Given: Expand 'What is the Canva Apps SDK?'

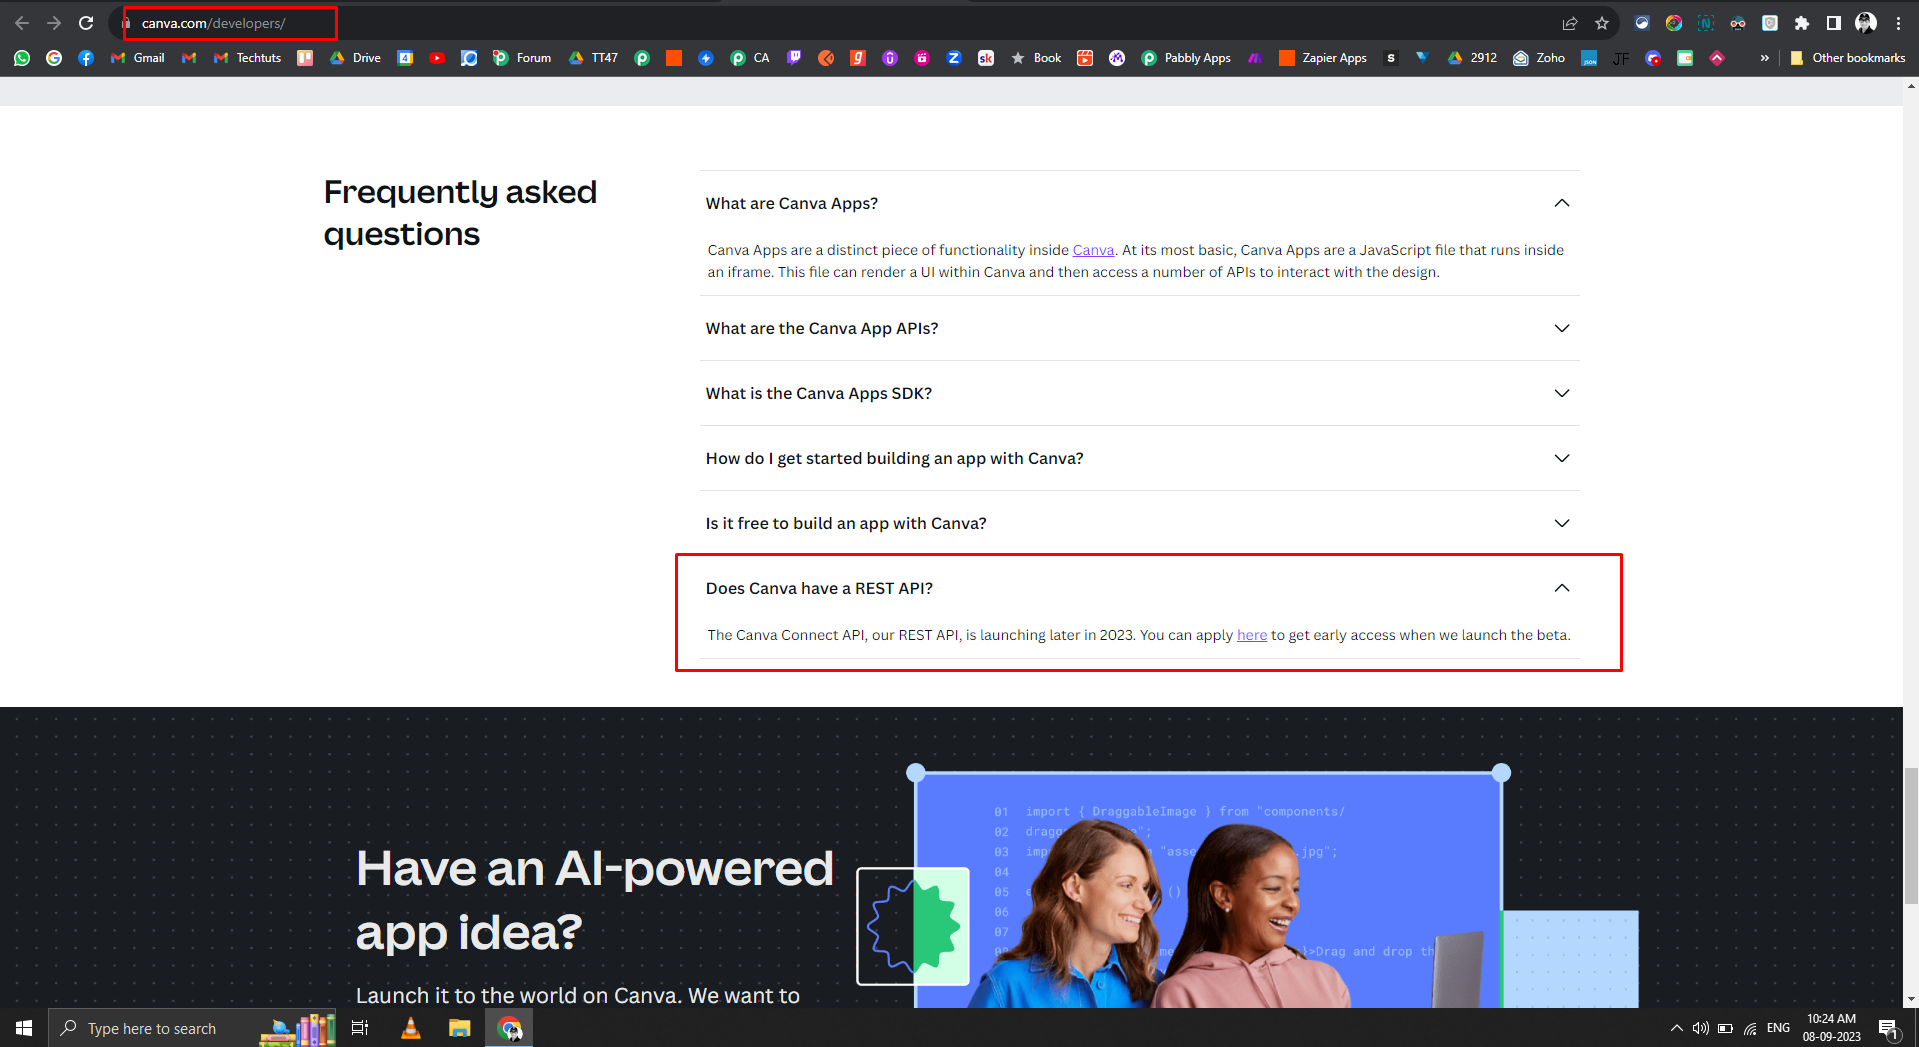Looking at the screenshot, I should click(1140, 393).
